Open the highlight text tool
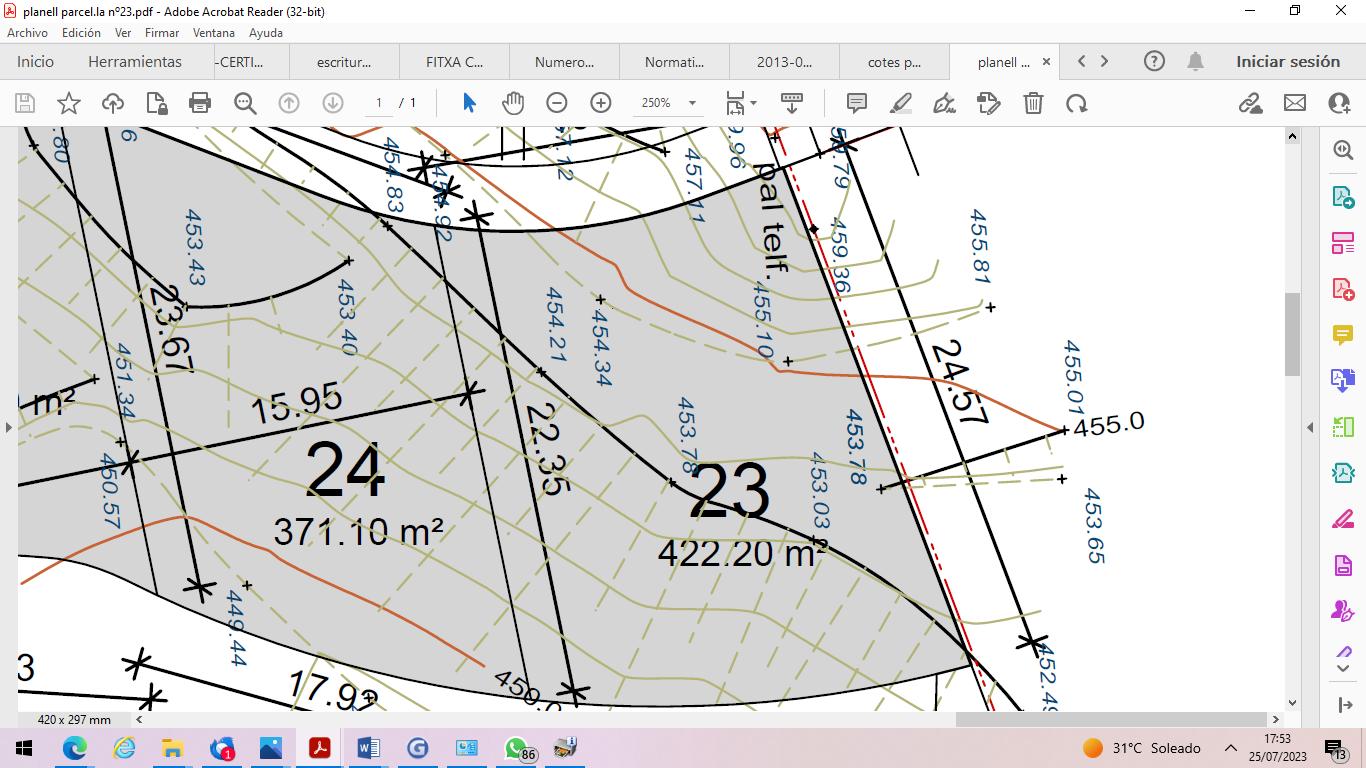The width and height of the screenshot is (1366, 768). (x=901, y=103)
